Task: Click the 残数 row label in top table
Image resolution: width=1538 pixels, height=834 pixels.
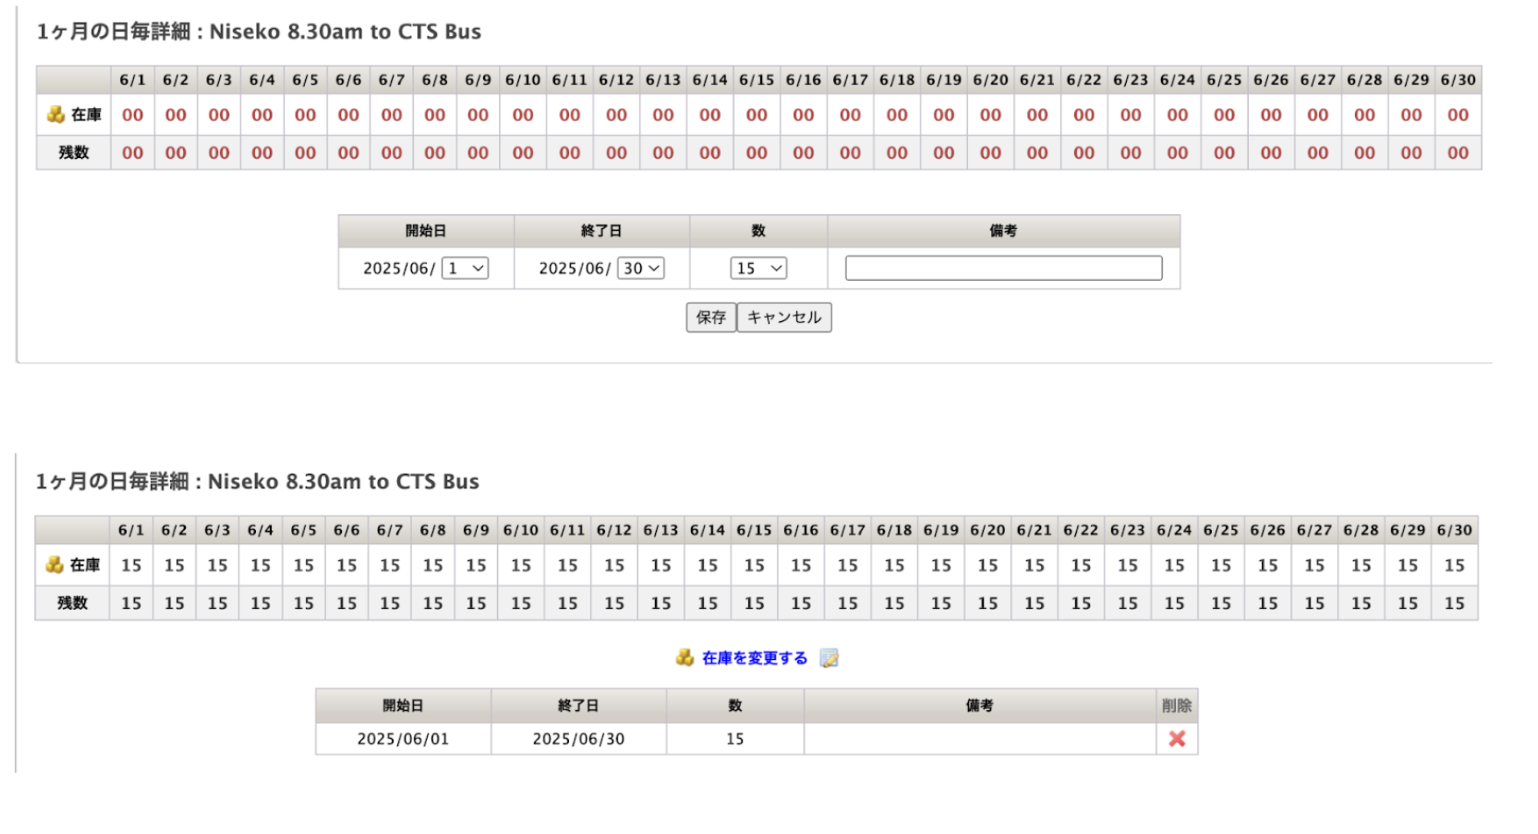Action: coord(73,153)
